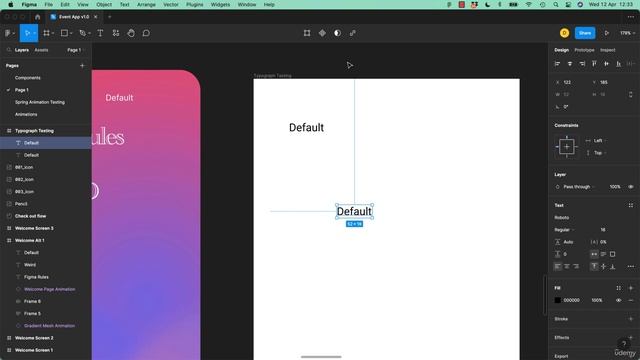Image resolution: width=640 pixels, height=360 pixels.
Task: Select the Pen tool
Action: pos(82,33)
